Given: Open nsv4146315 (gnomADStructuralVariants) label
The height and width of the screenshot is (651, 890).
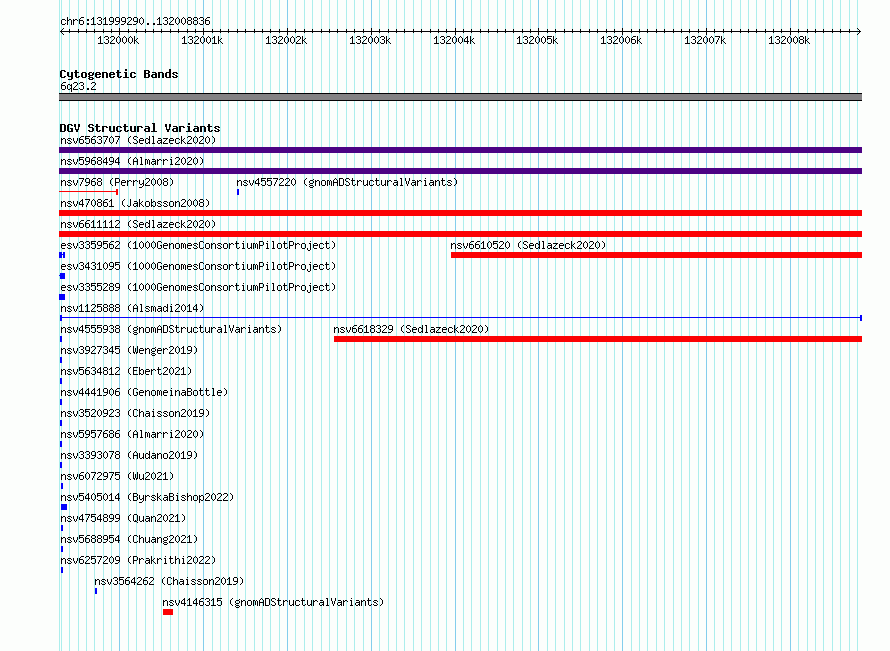Looking at the screenshot, I should click(x=273, y=602).
